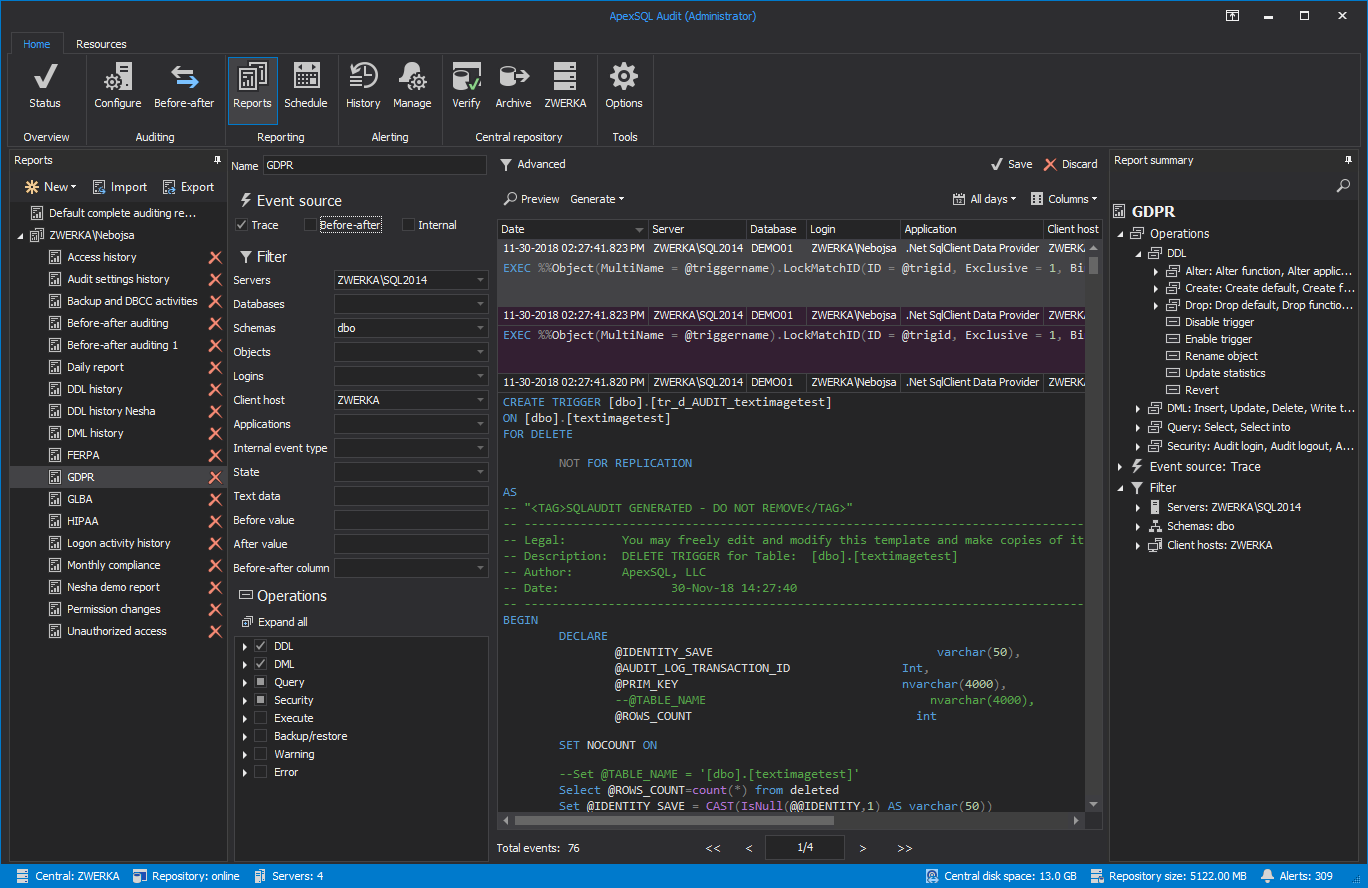Open the Schedule reporting tool

[x=306, y=86]
